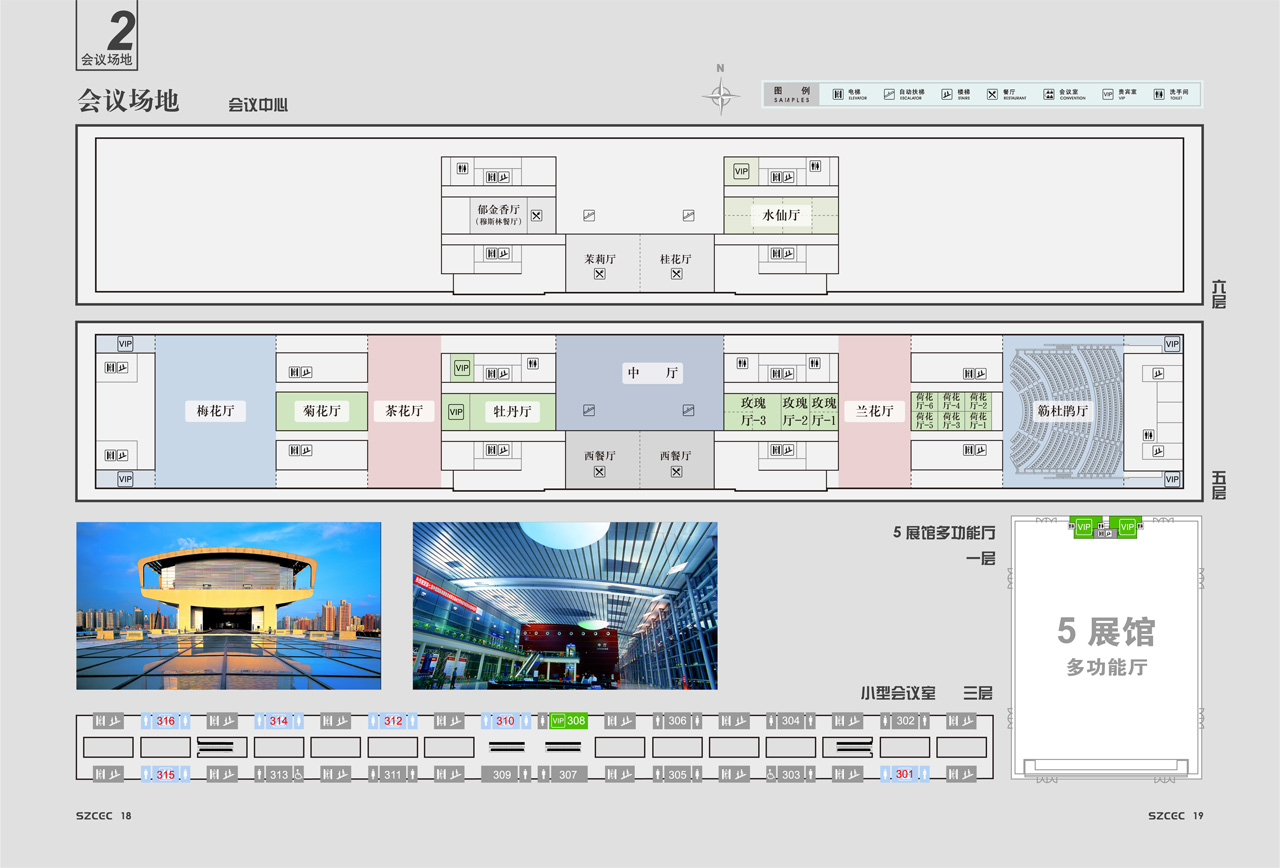This screenshot has width=1280, height=868.
Task: Click the VIP icon above 水仙厅
Action: [x=741, y=172]
